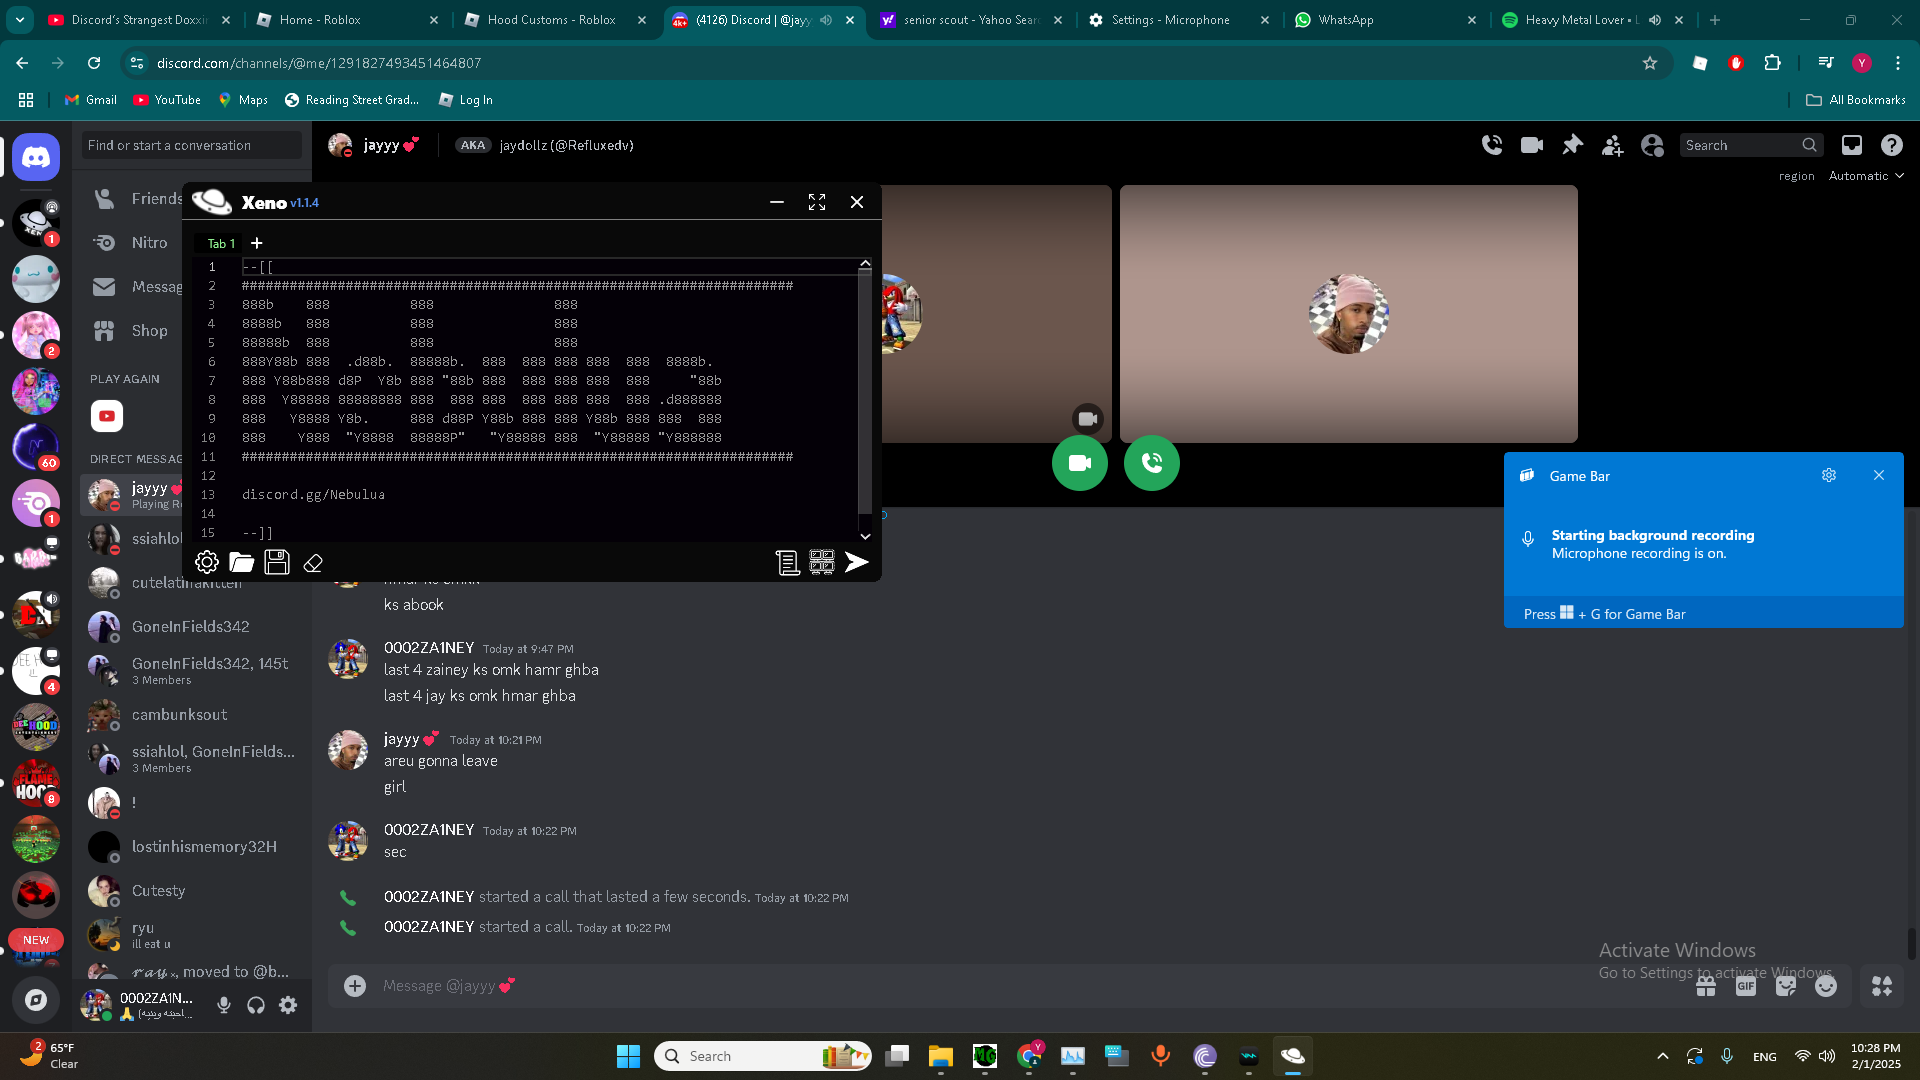Open the Chrome tab search dropdown

(x=20, y=20)
